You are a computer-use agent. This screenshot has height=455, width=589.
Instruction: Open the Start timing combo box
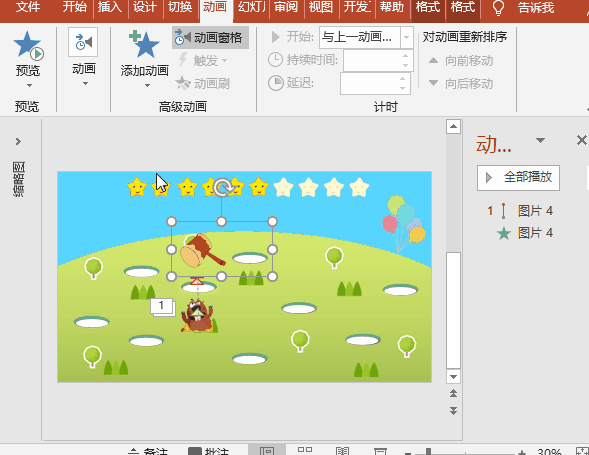[366, 37]
